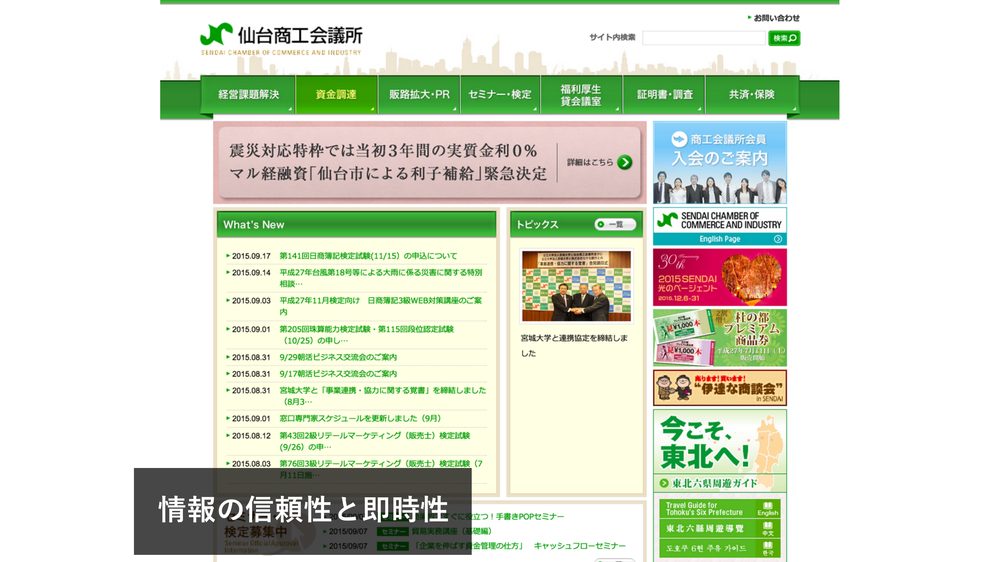Screen dimensions: 1000x562
Task: Click 宮城大学と連携協定を締結しました caption
Action: tap(574, 345)
